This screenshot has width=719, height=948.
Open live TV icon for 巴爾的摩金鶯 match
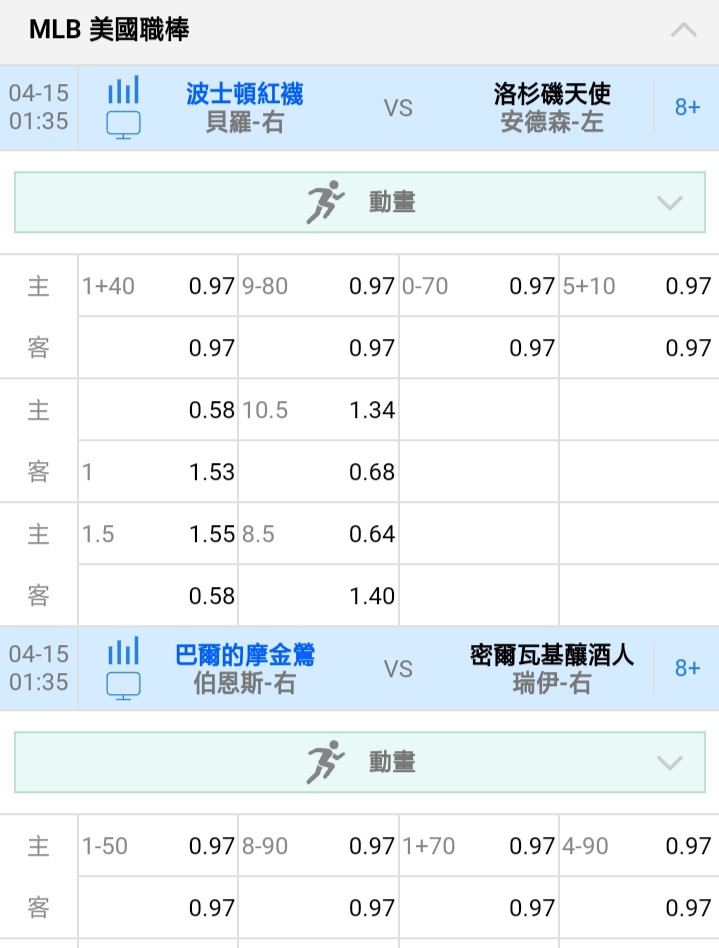point(123,686)
